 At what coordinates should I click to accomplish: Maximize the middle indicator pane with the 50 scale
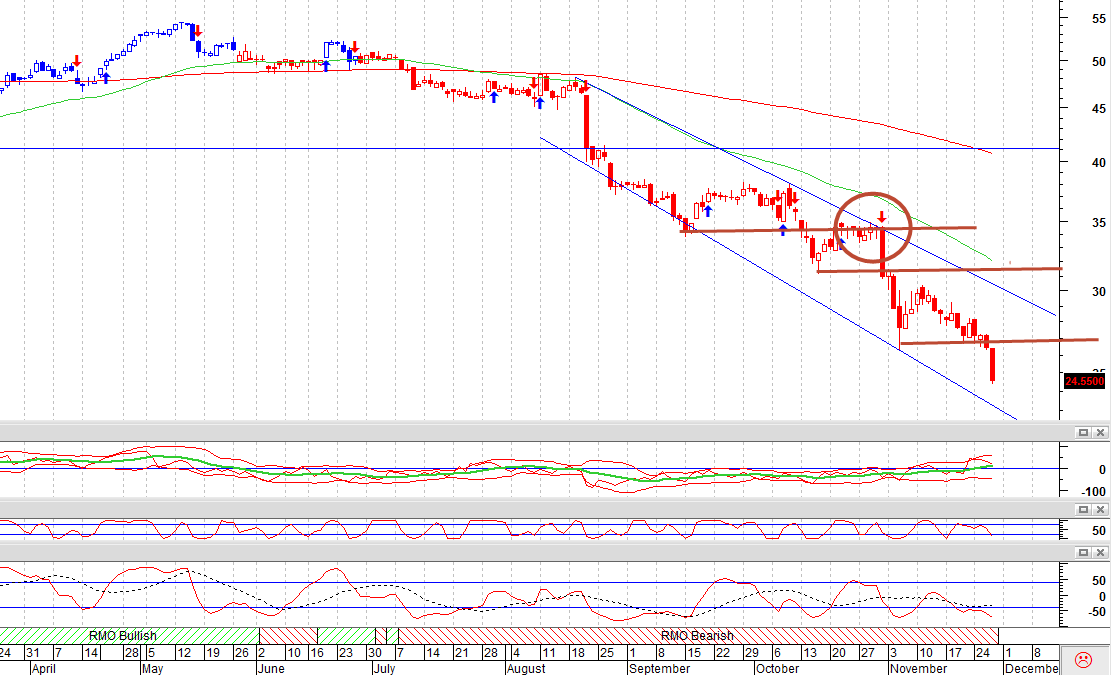(1083, 509)
